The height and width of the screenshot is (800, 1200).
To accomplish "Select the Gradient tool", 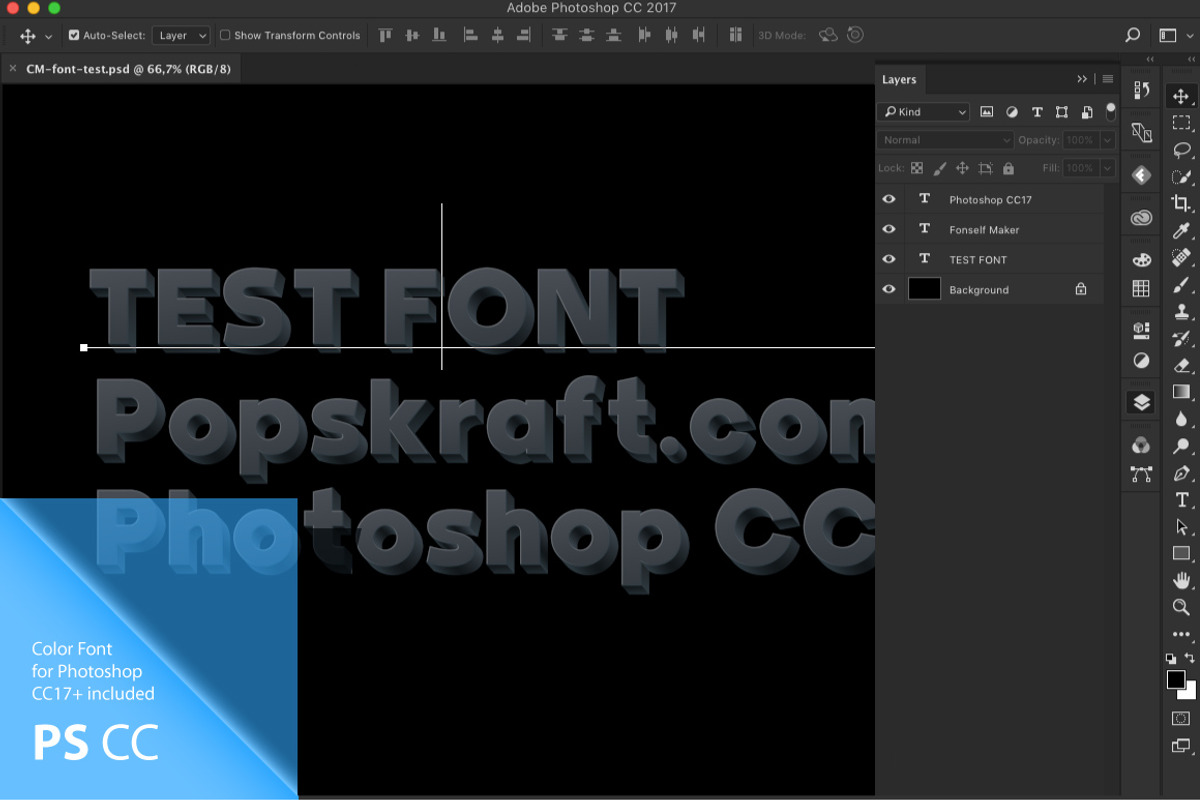I will coord(1181,392).
